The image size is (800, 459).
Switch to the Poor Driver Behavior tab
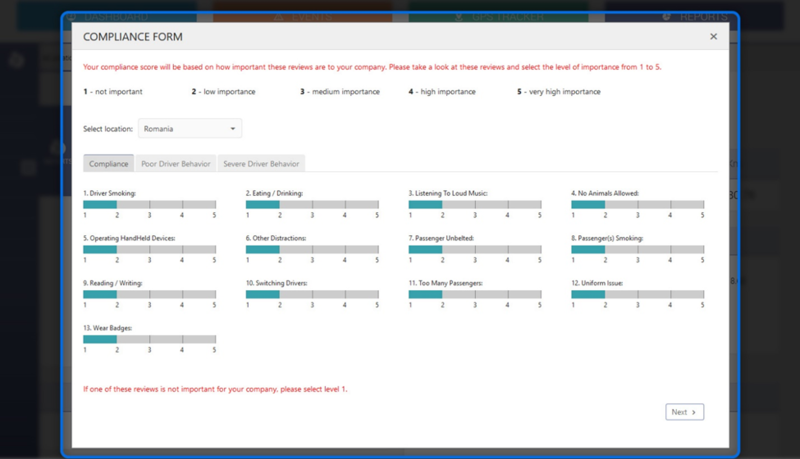pos(176,164)
